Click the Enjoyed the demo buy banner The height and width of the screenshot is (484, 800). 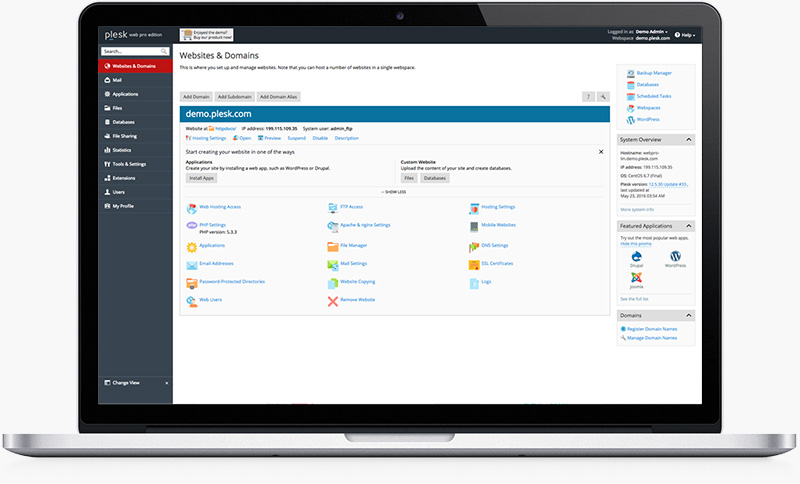207,35
